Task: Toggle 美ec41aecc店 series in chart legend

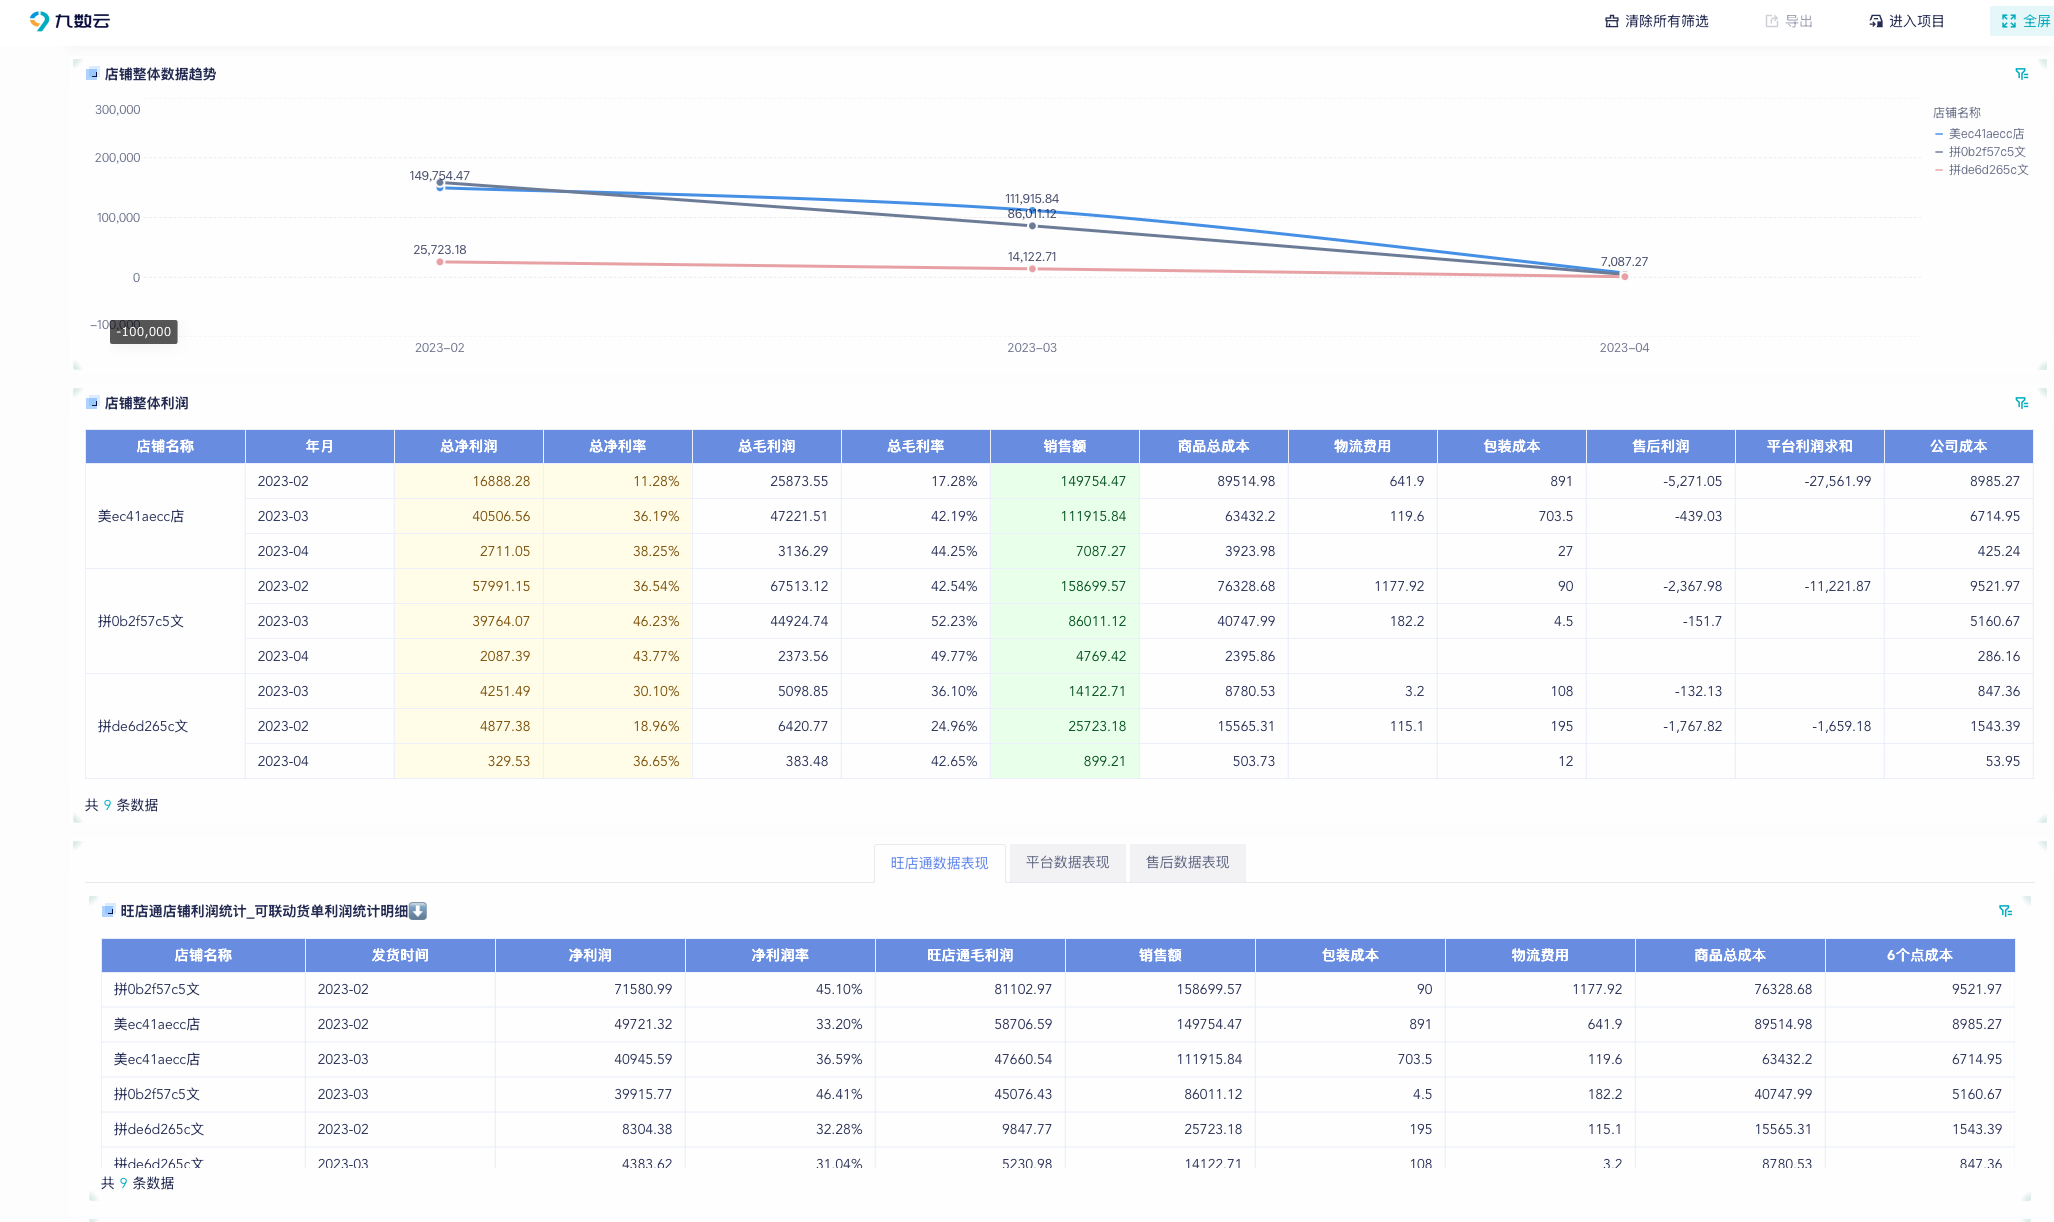Action: tap(1985, 134)
